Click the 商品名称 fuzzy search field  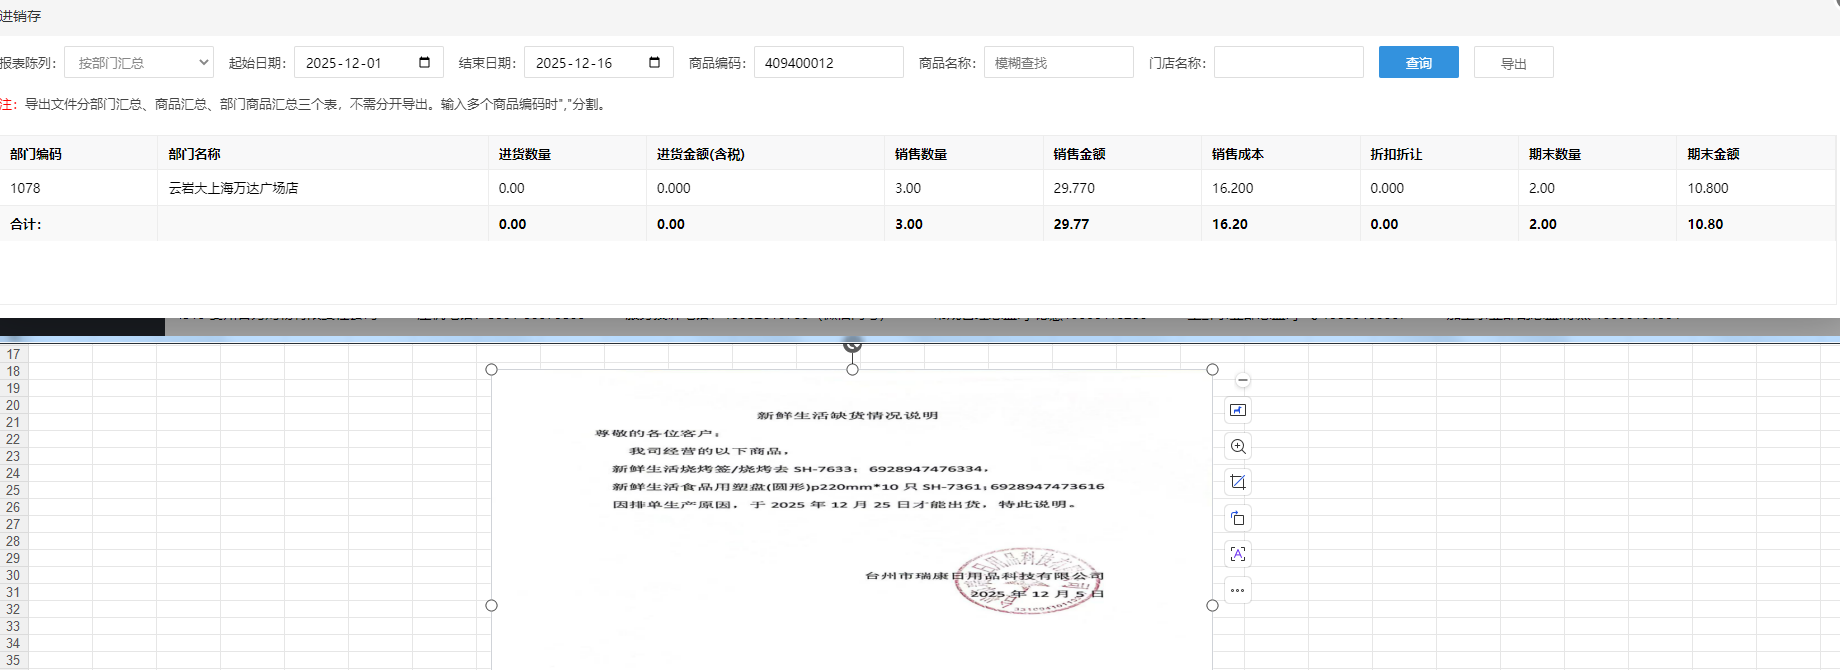(x=1058, y=62)
